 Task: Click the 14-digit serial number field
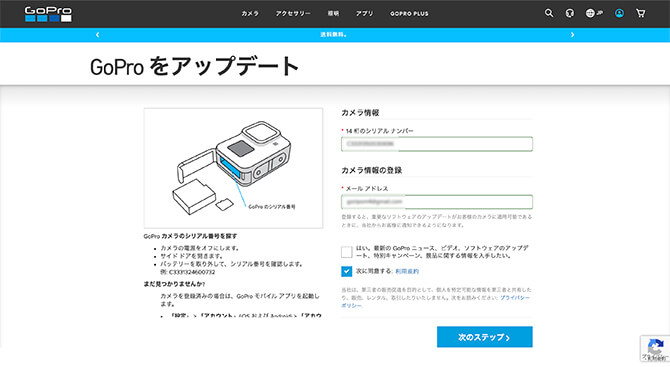pyautogui.click(x=437, y=144)
